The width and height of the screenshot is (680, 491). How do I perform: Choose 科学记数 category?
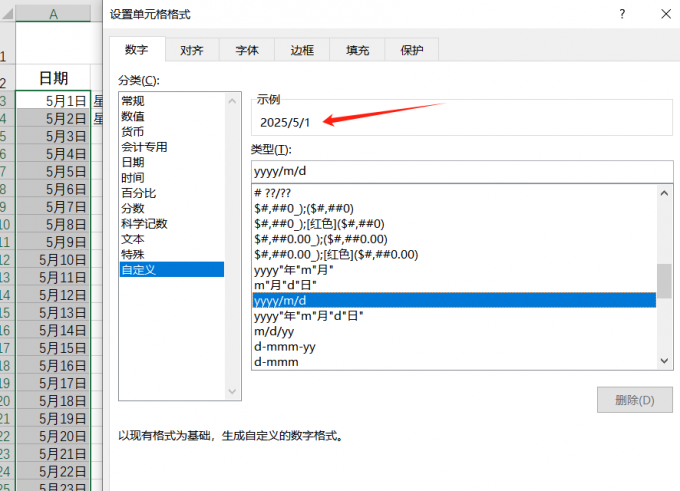point(172,224)
